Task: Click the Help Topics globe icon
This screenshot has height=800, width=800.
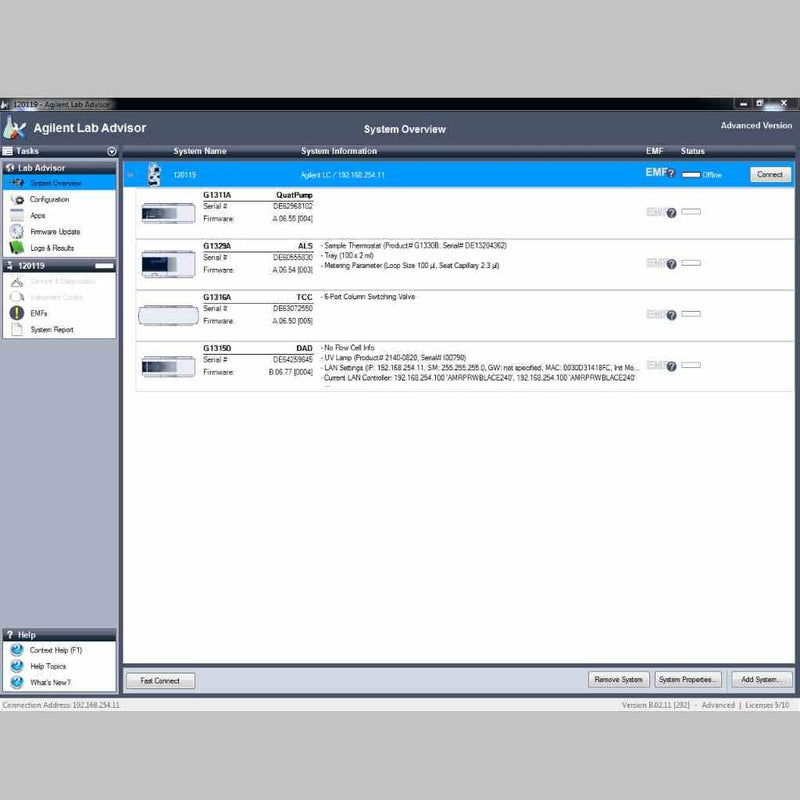Action: (x=17, y=666)
